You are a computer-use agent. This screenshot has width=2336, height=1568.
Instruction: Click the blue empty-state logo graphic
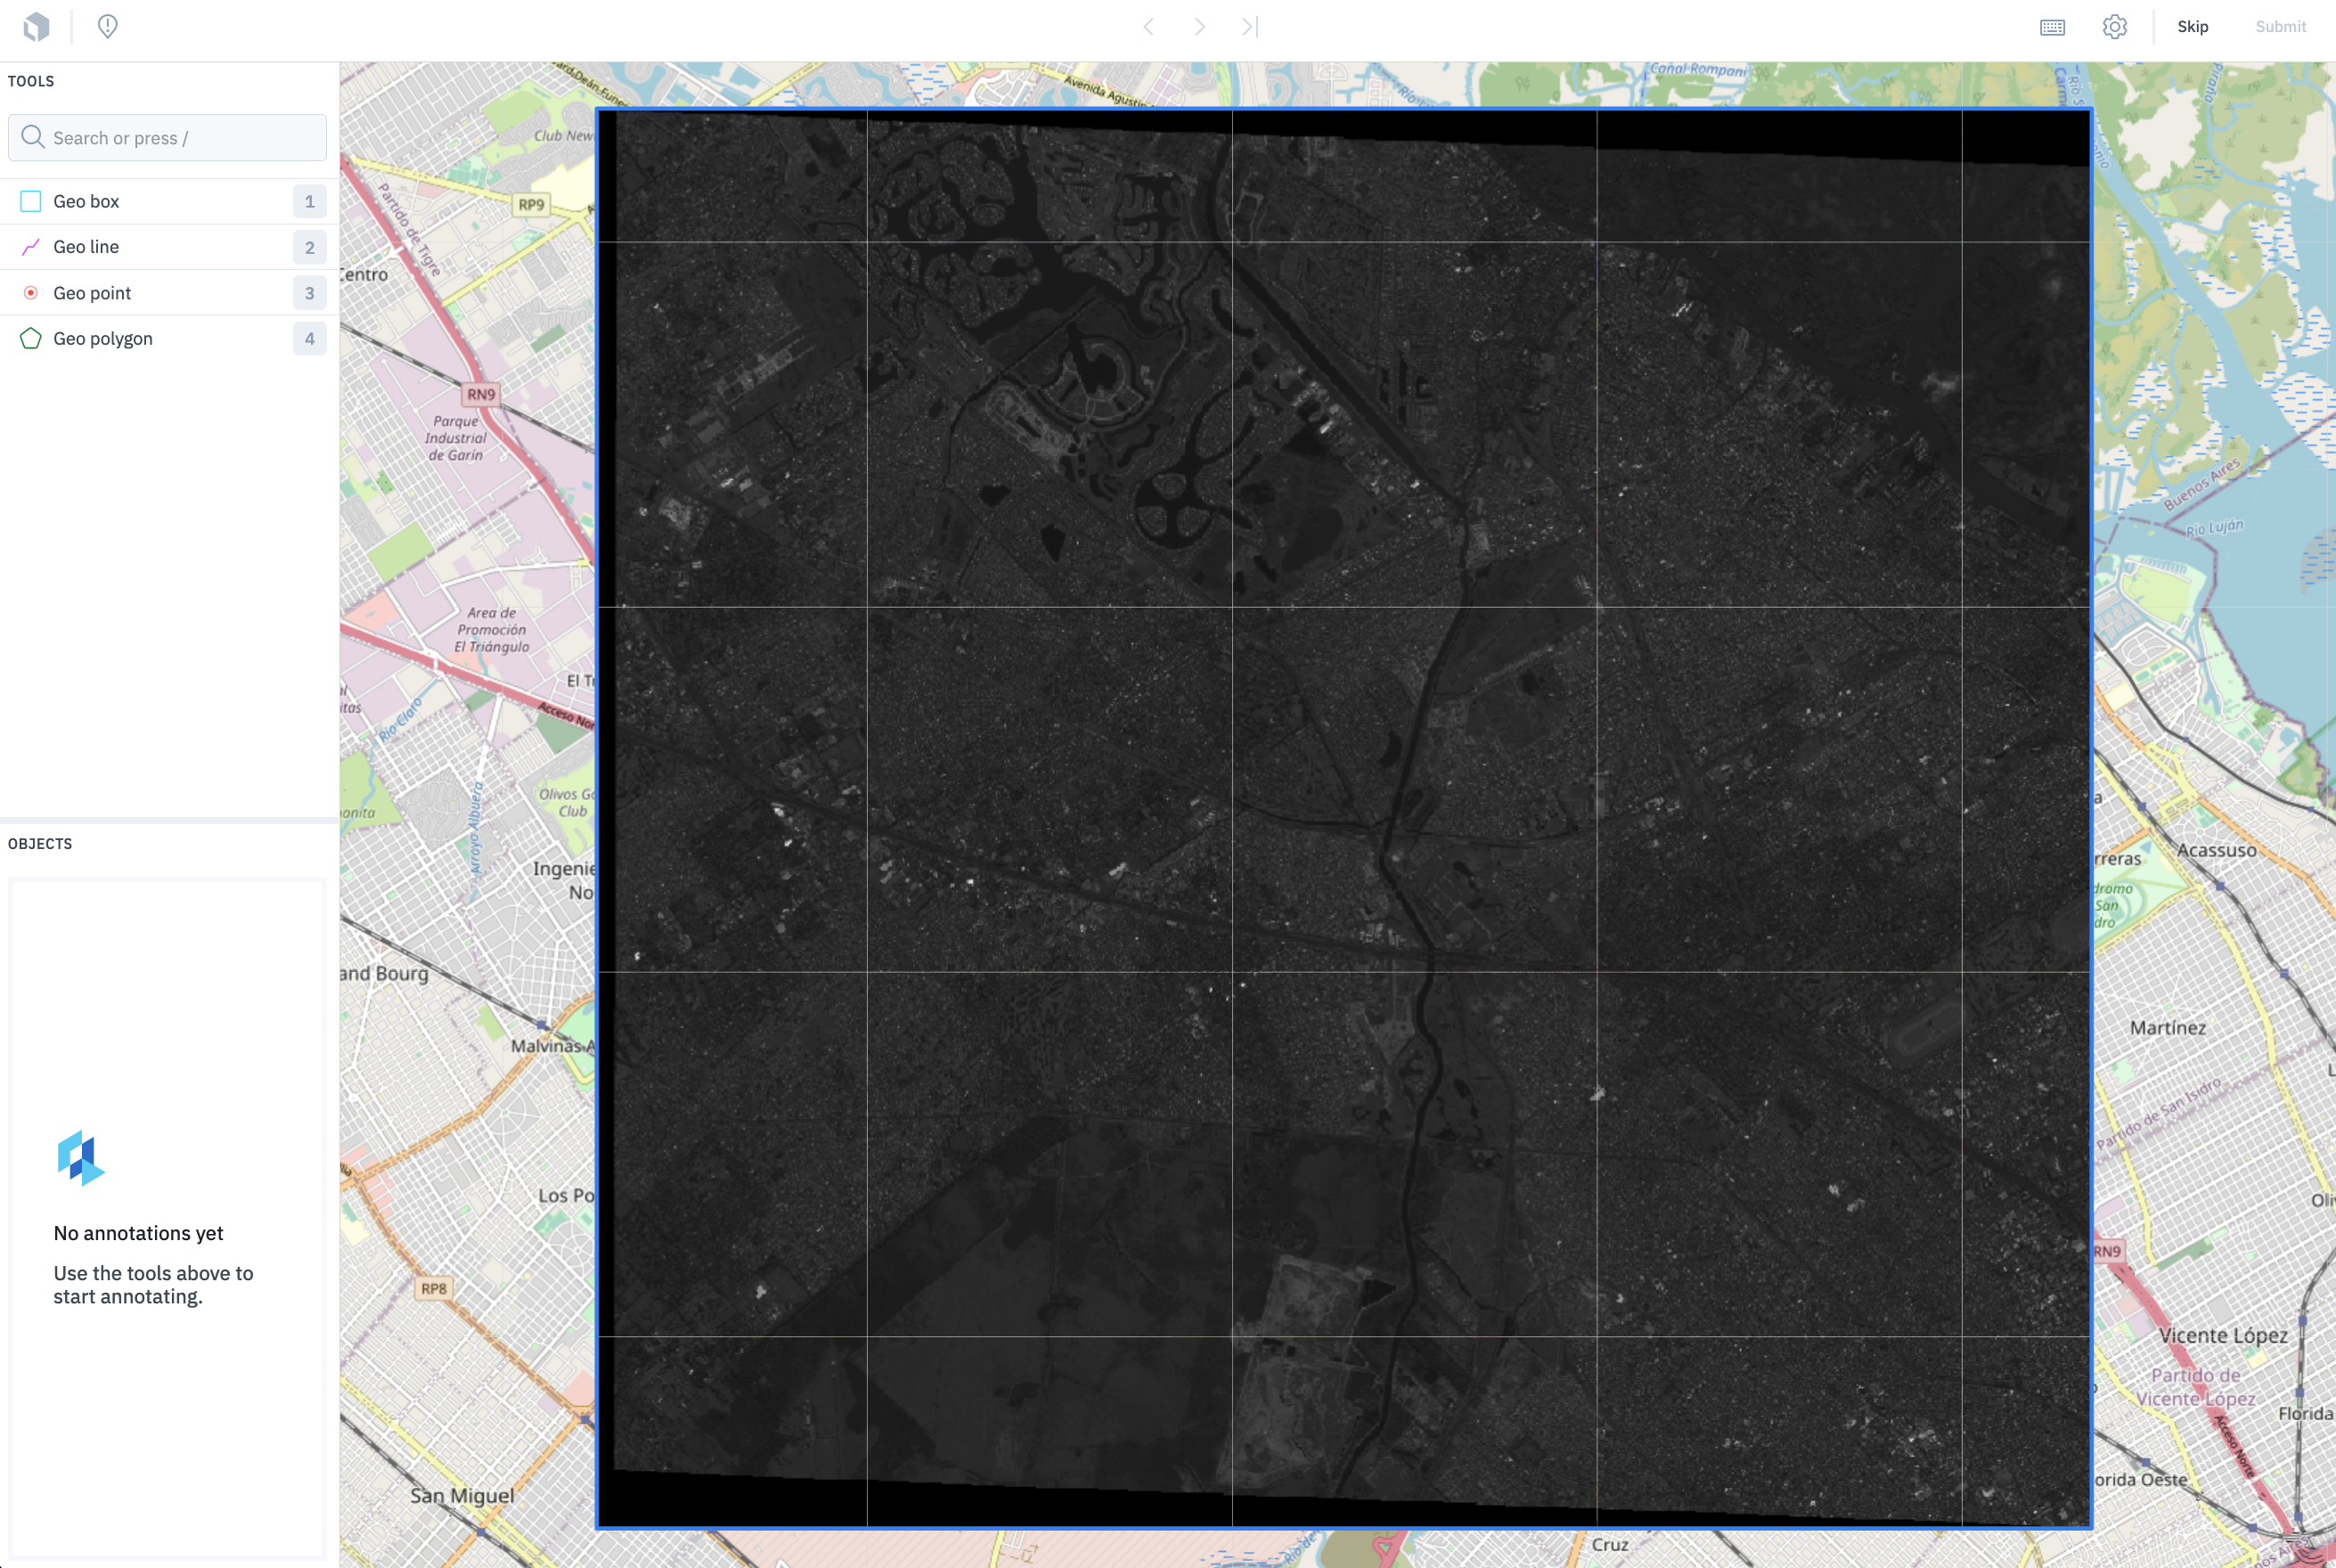click(81, 1158)
